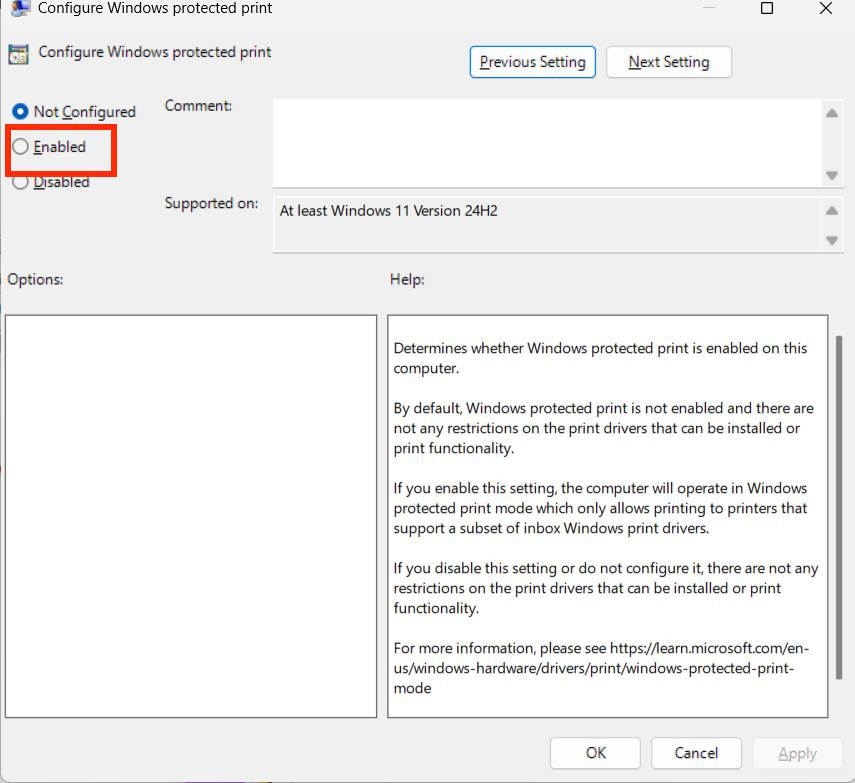Click the Next Setting button
The height and width of the screenshot is (783, 855).
[668, 61]
